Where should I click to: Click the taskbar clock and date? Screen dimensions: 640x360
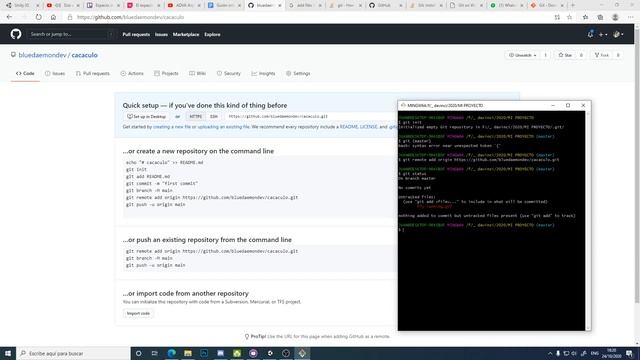pos(611,353)
